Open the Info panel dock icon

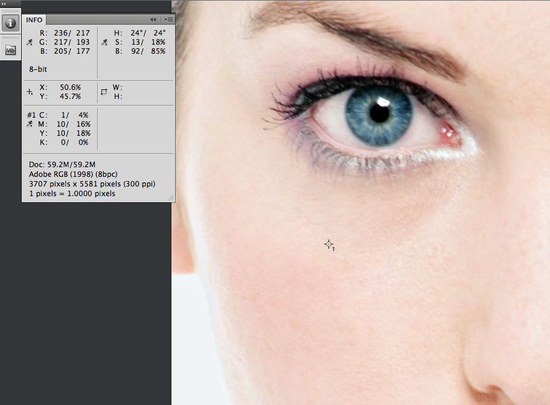point(10,23)
